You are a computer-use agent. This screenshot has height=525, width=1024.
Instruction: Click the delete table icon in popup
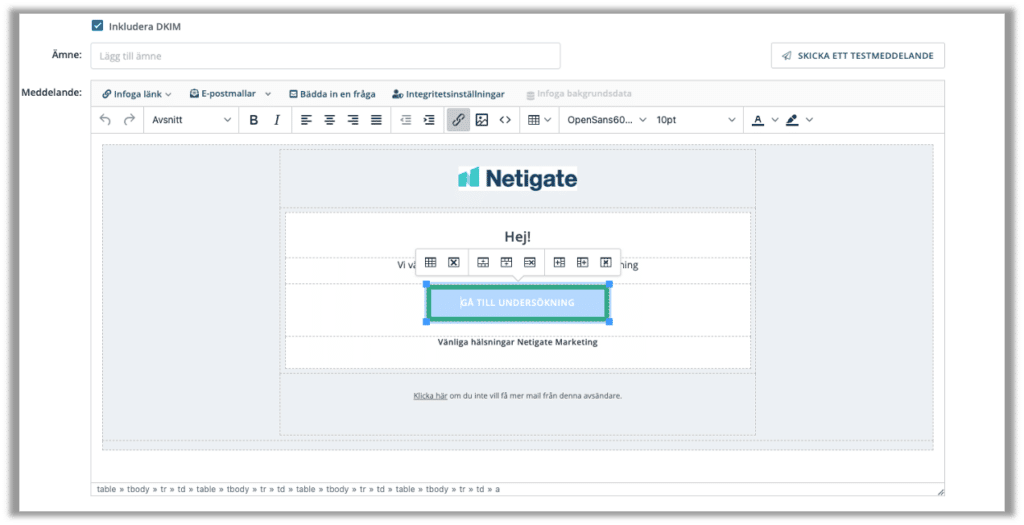coord(453,262)
